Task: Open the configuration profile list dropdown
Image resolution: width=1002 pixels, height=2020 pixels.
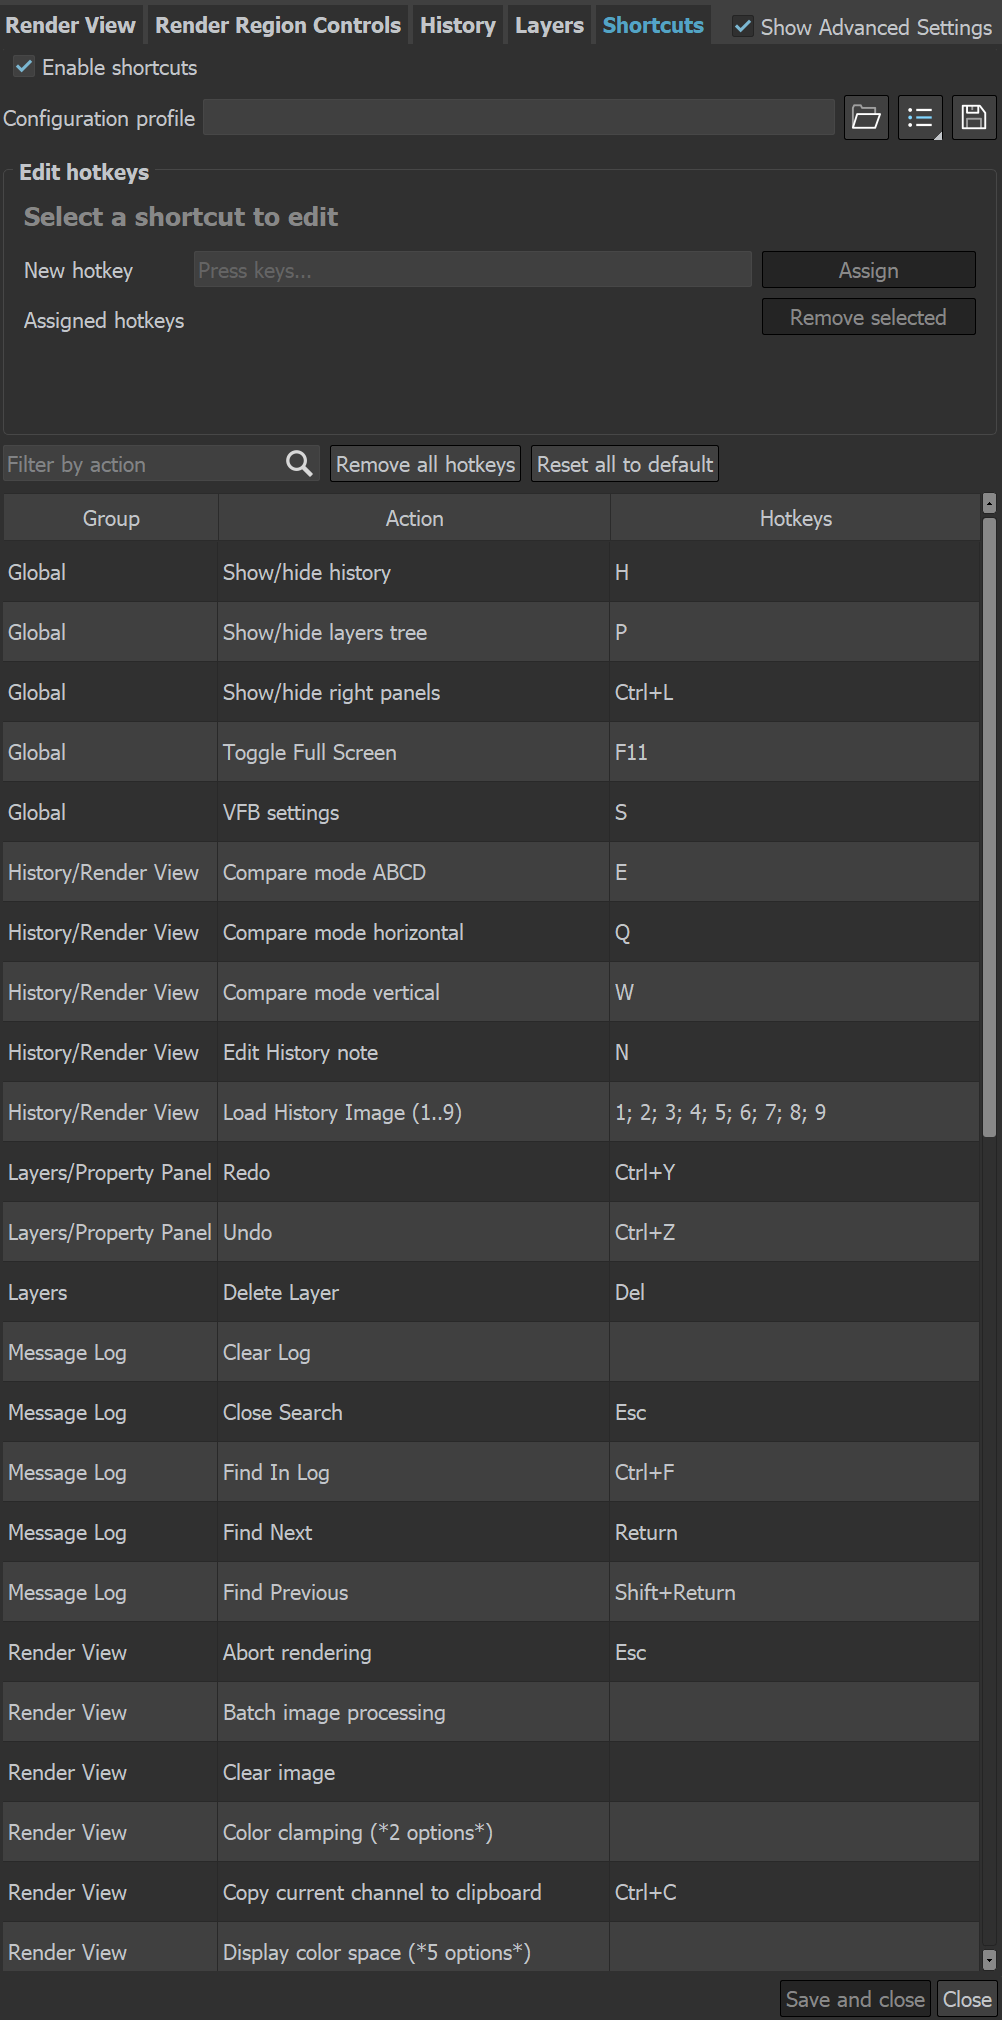Action: tap(919, 117)
